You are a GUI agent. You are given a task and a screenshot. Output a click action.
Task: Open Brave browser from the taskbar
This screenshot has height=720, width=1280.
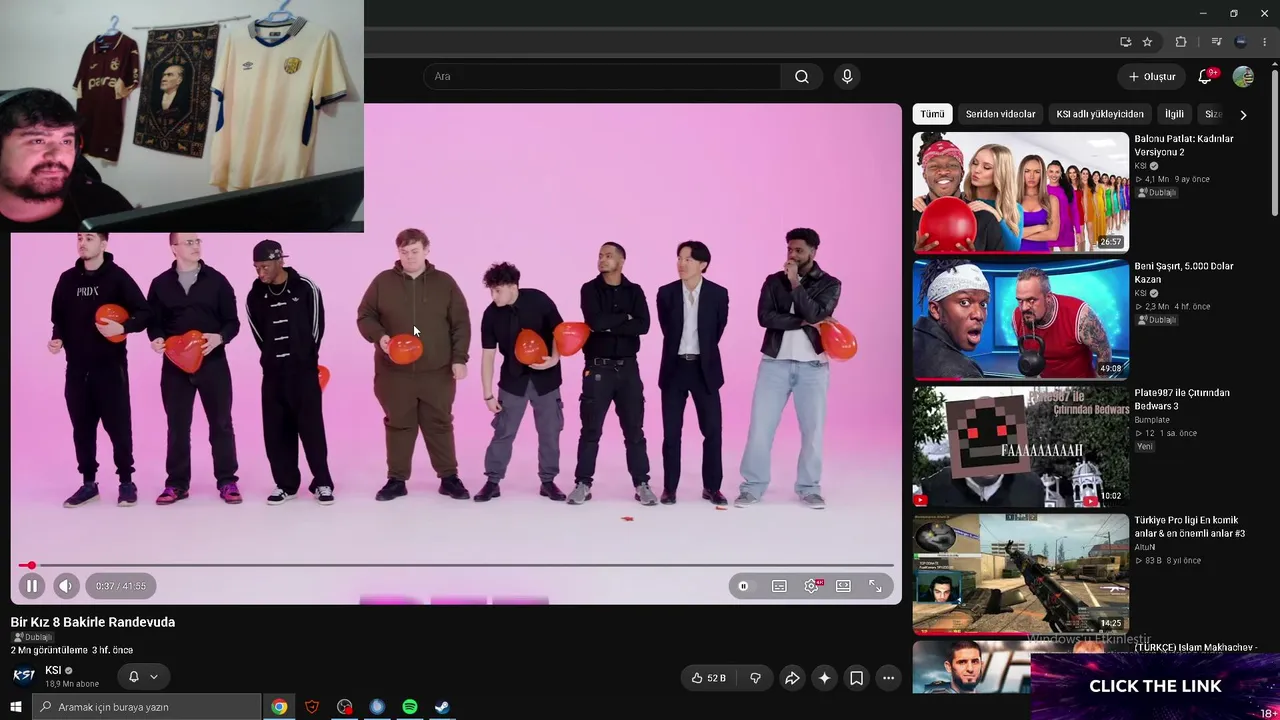(x=312, y=707)
